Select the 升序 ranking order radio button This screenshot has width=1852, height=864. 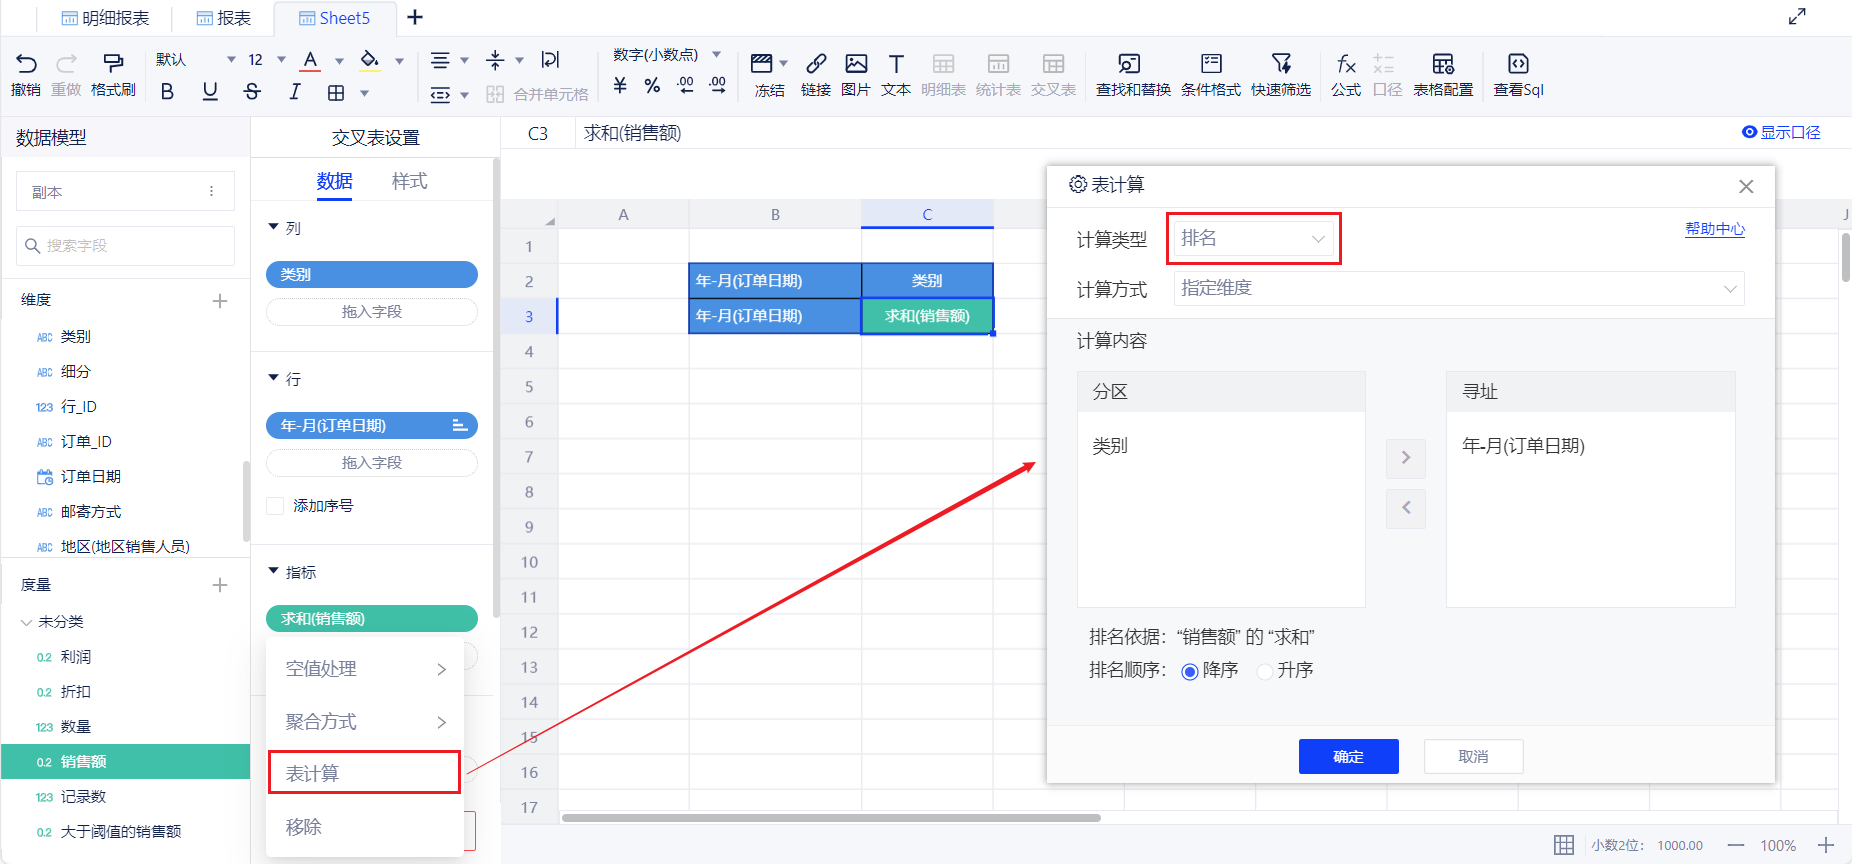click(x=1266, y=671)
